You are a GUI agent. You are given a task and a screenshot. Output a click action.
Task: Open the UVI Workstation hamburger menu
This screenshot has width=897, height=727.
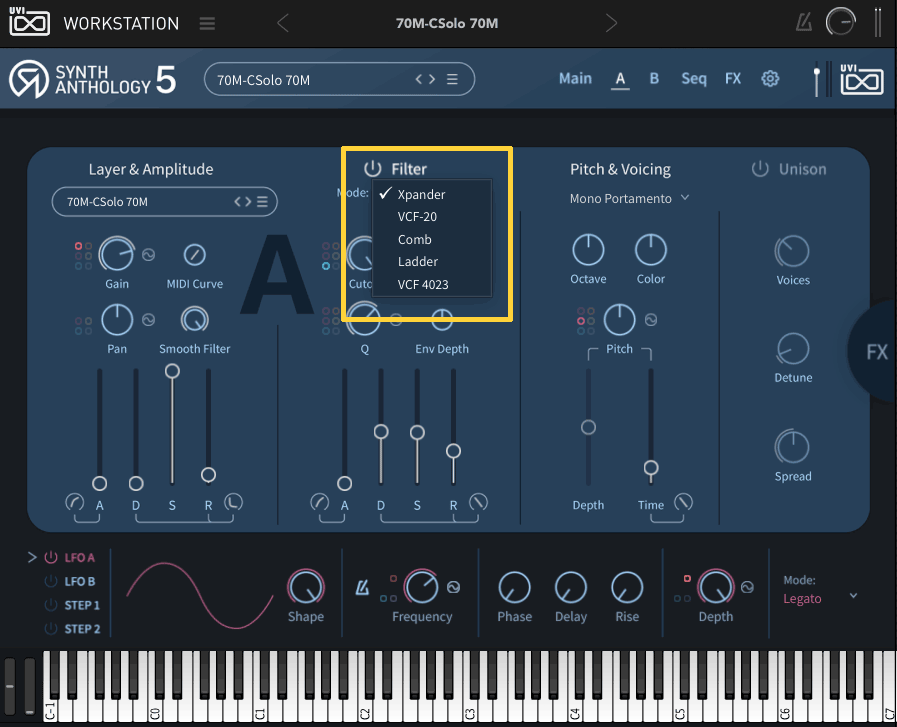point(207,23)
